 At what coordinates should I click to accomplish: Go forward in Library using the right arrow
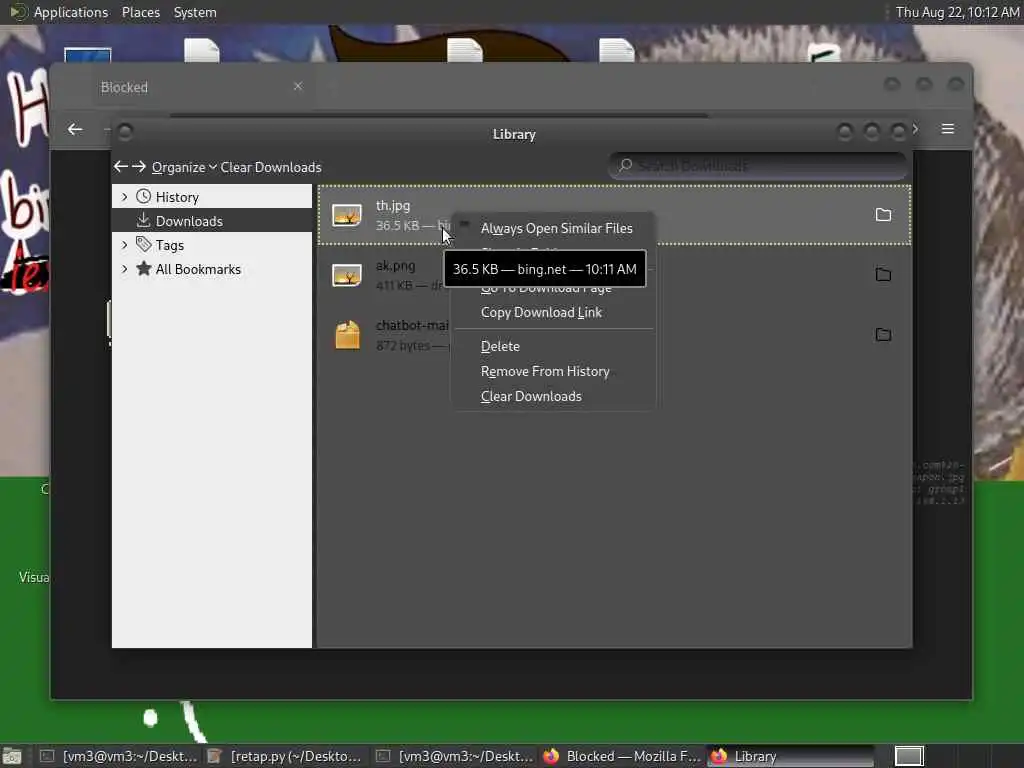138,167
